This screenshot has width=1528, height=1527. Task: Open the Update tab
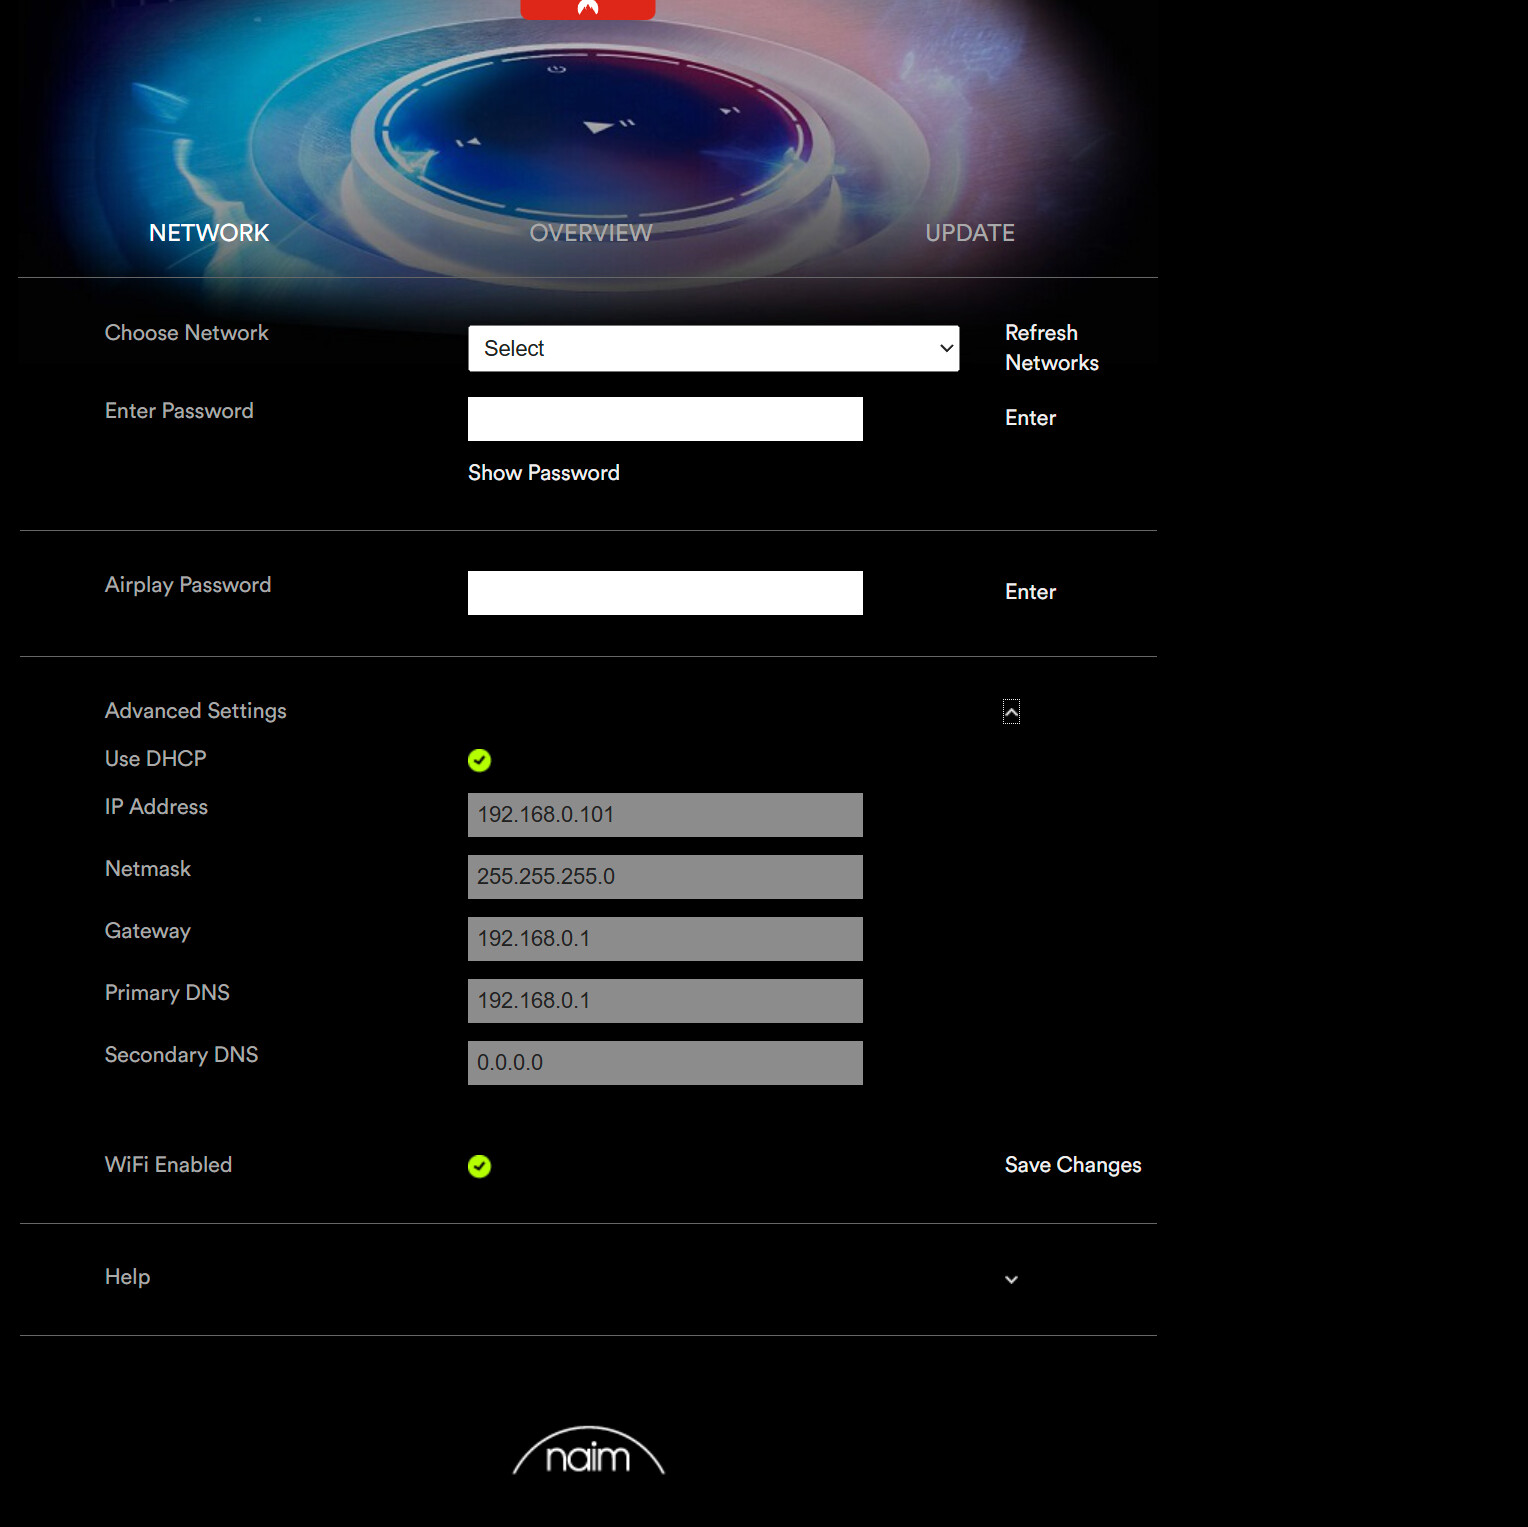click(x=969, y=233)
